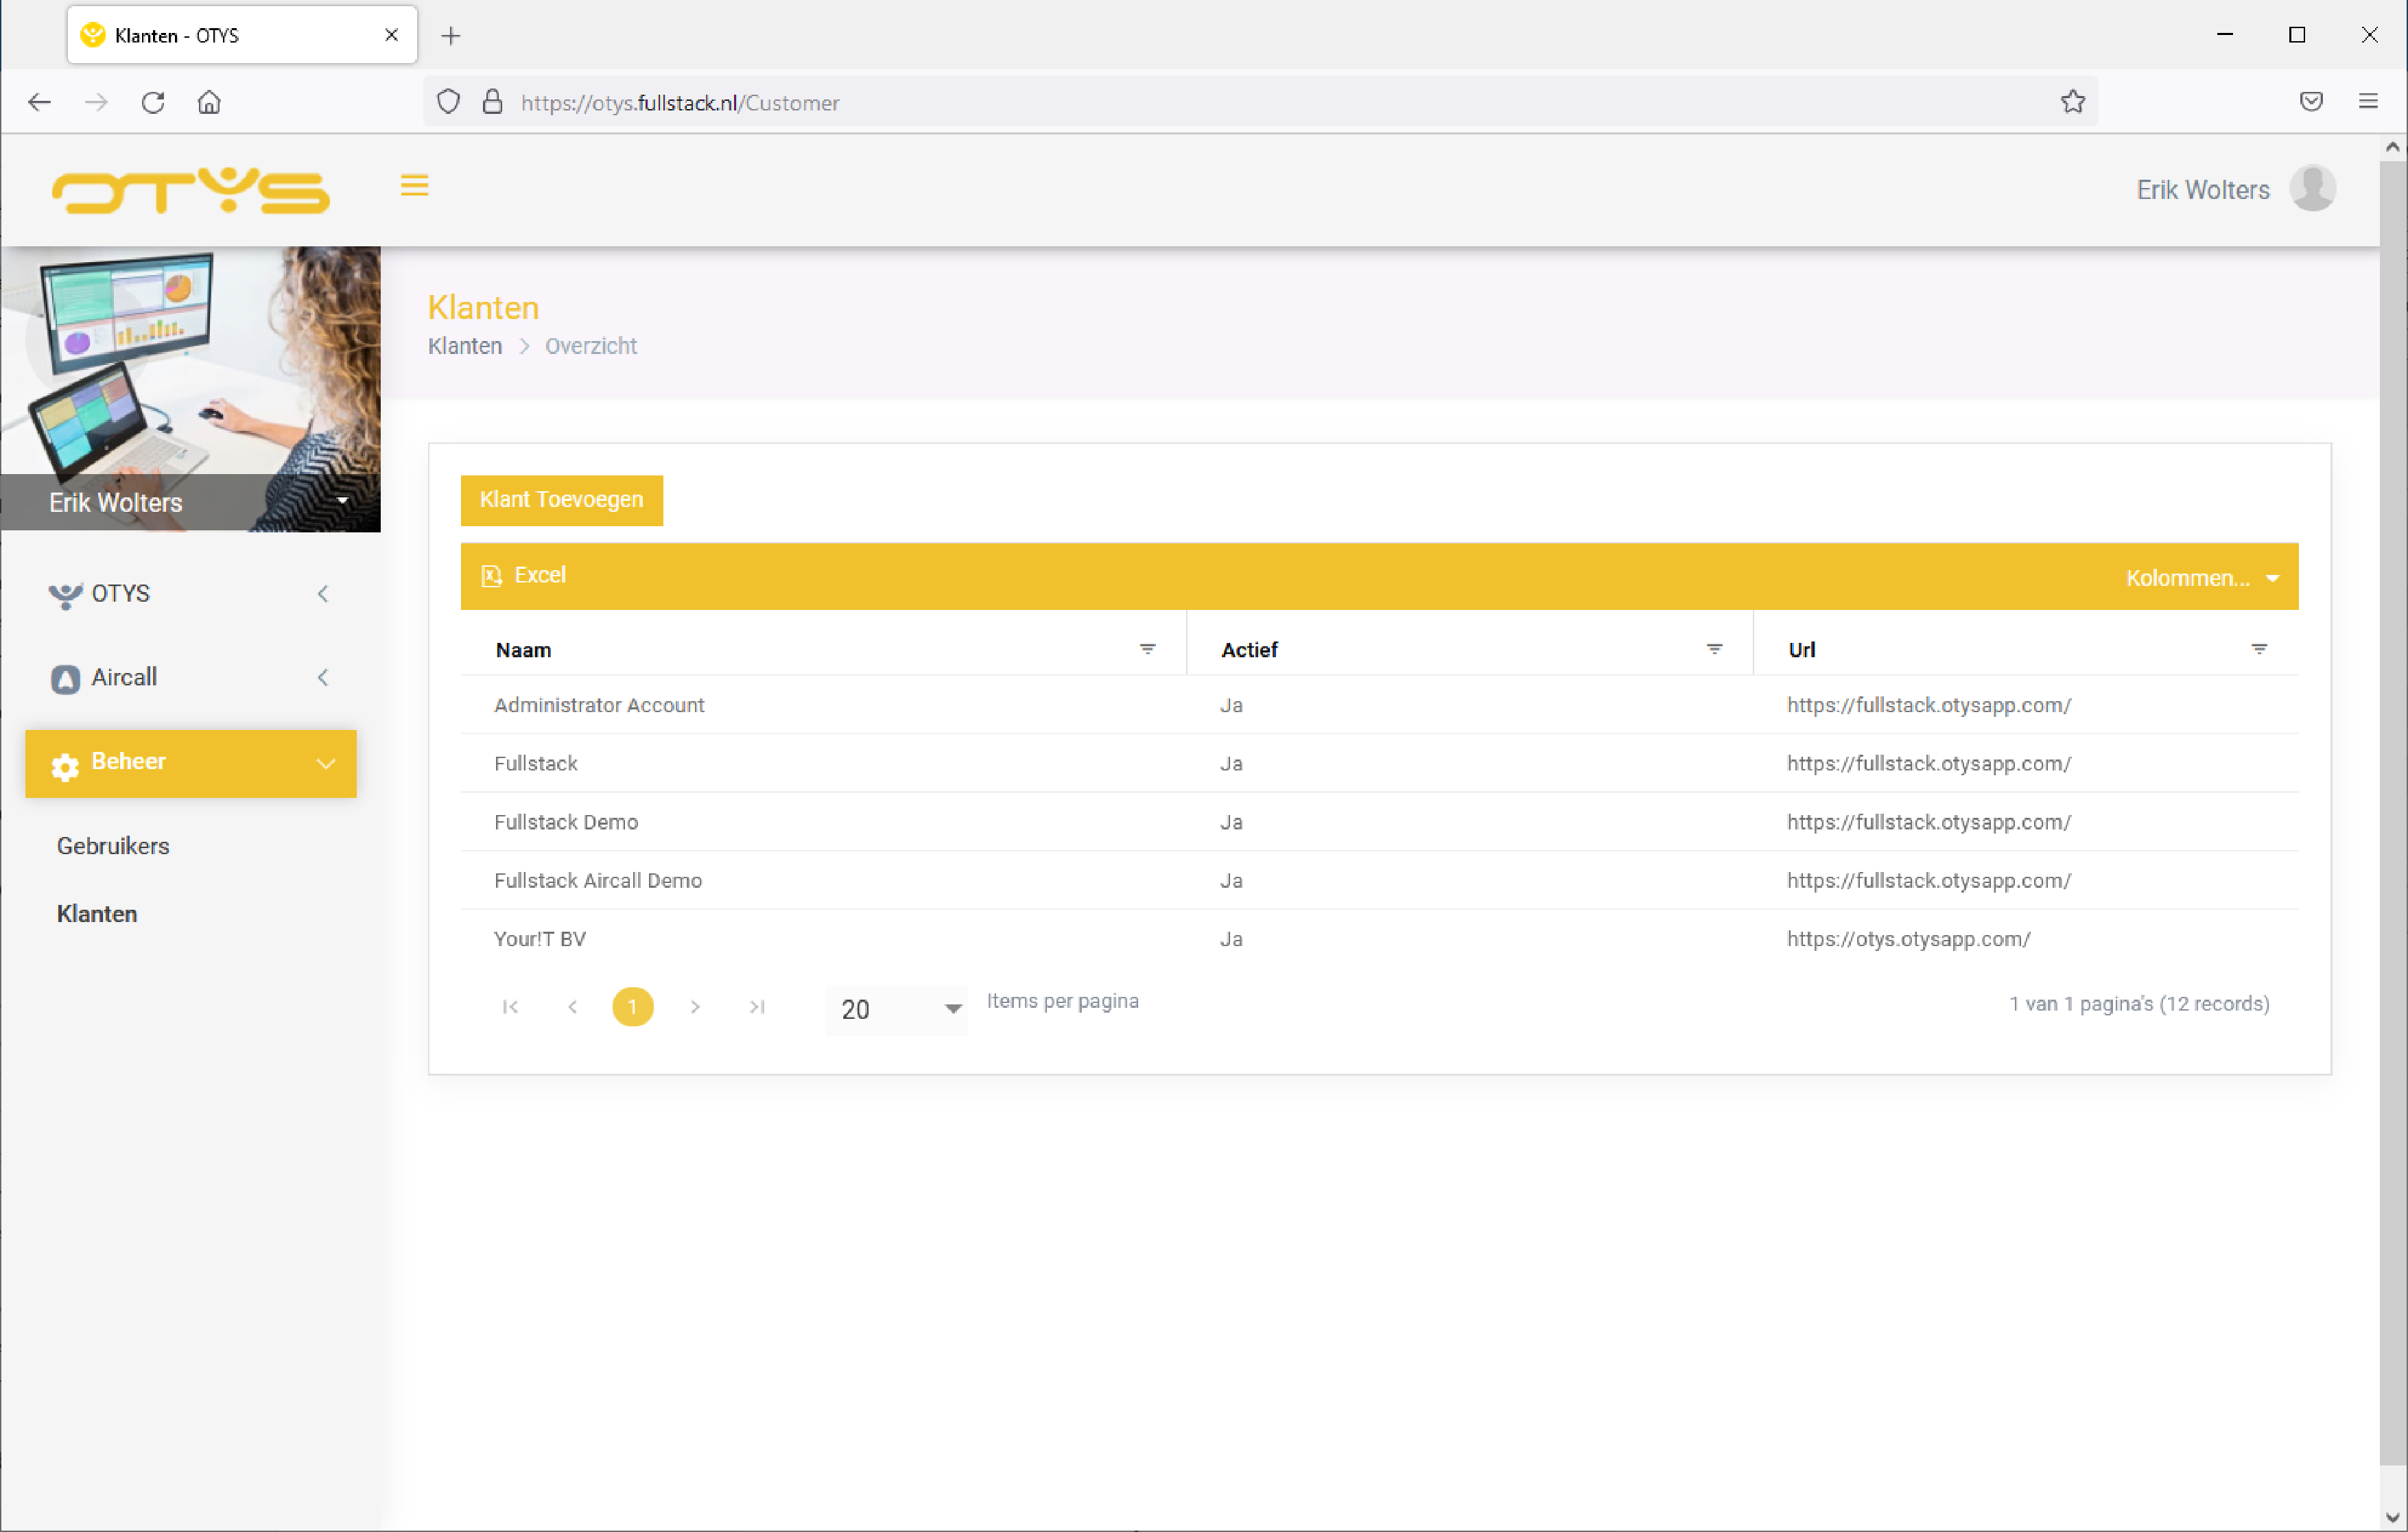
Task: Go to previous page pagination arrow
Action: (x=572, y=1006)
